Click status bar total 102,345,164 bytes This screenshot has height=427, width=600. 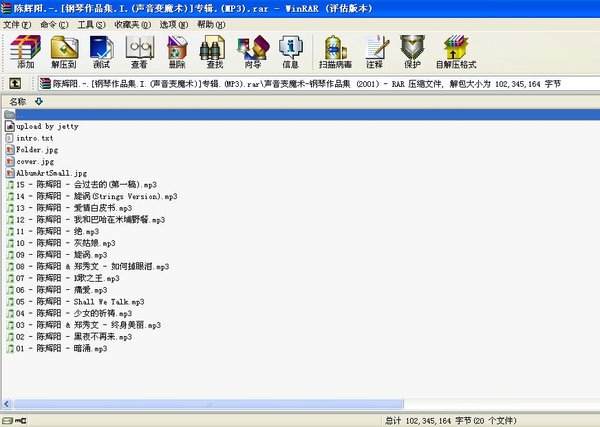pyautogui.click(x=451, y=421)
